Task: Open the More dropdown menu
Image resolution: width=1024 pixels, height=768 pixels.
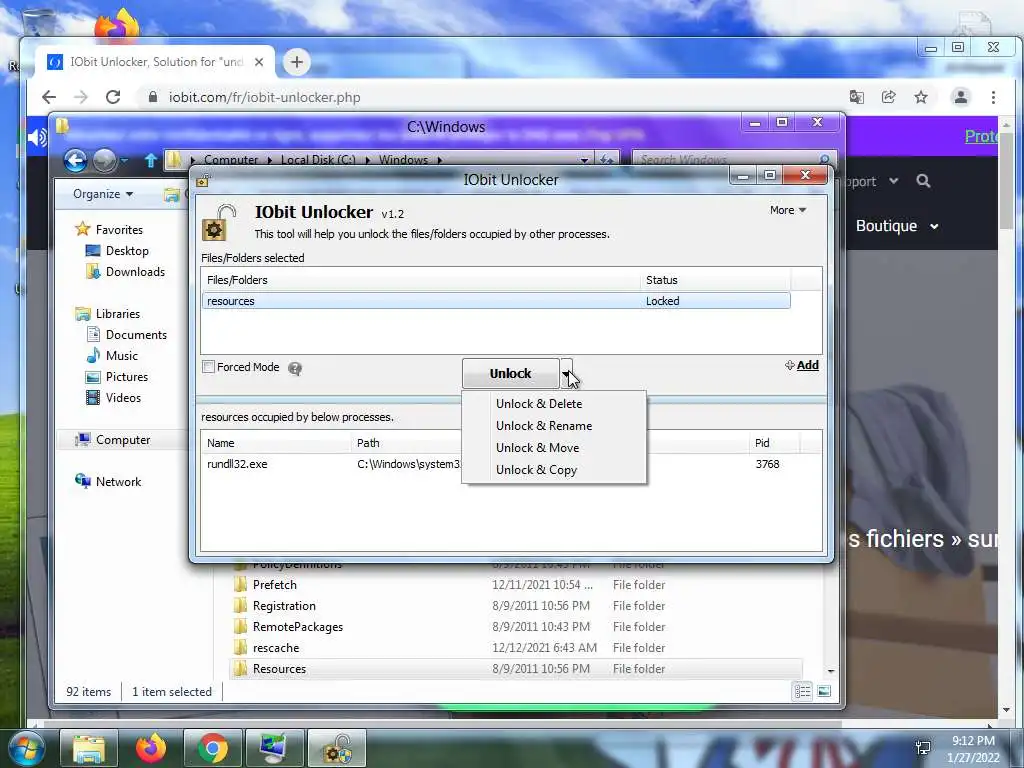Action: click(x=788, y=210)
